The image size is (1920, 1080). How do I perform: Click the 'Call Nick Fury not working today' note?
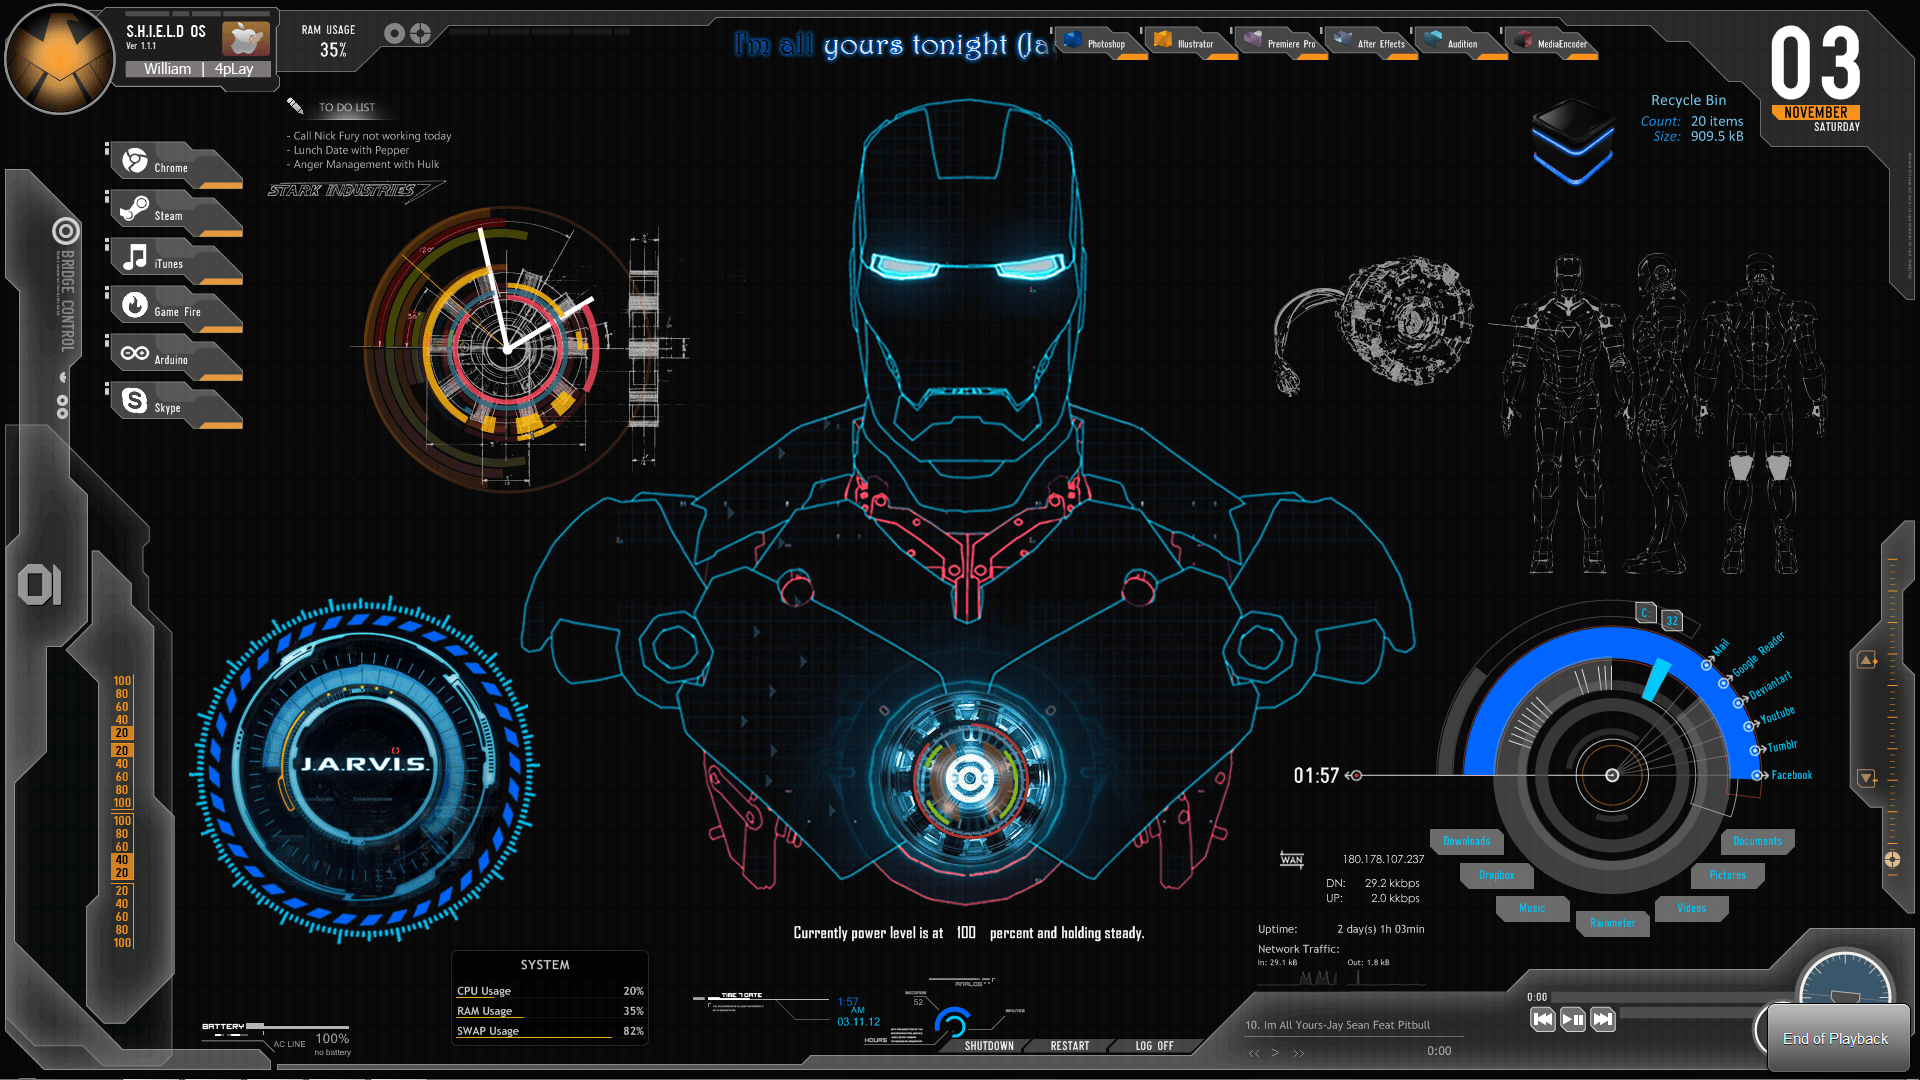369,136
